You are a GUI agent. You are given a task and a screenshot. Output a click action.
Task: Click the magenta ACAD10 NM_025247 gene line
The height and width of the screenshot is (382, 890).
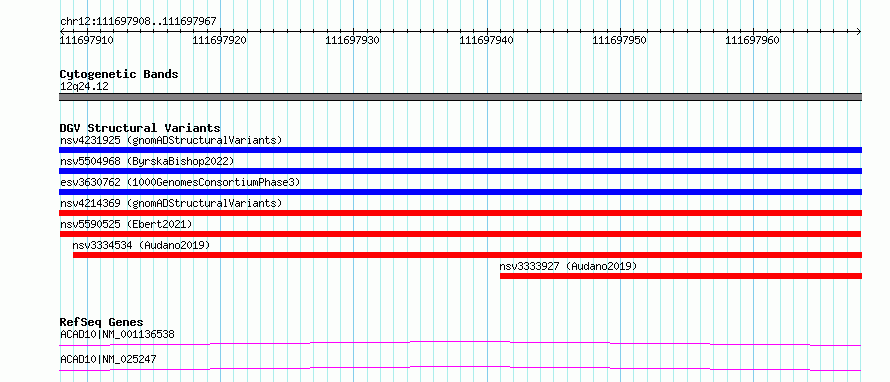click(460, 368)
